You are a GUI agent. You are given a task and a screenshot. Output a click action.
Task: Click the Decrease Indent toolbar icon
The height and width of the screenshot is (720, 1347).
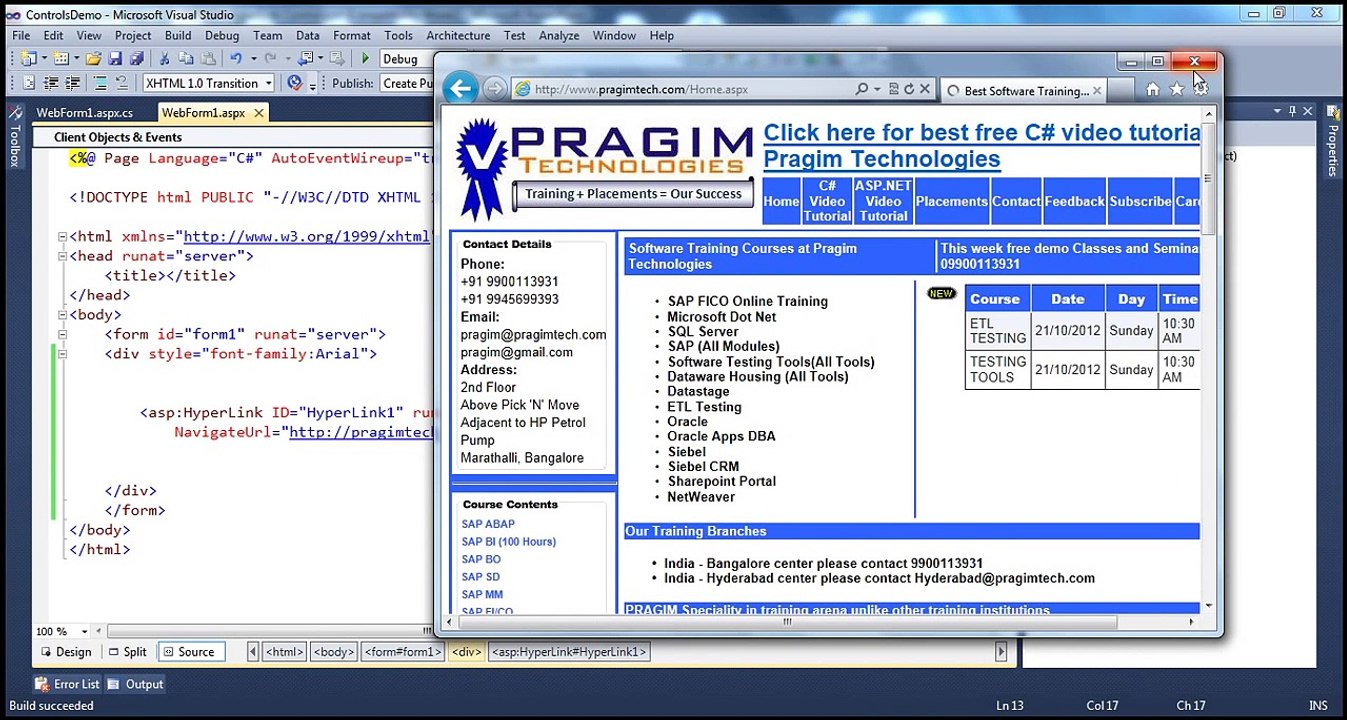(x=51, y=83)
